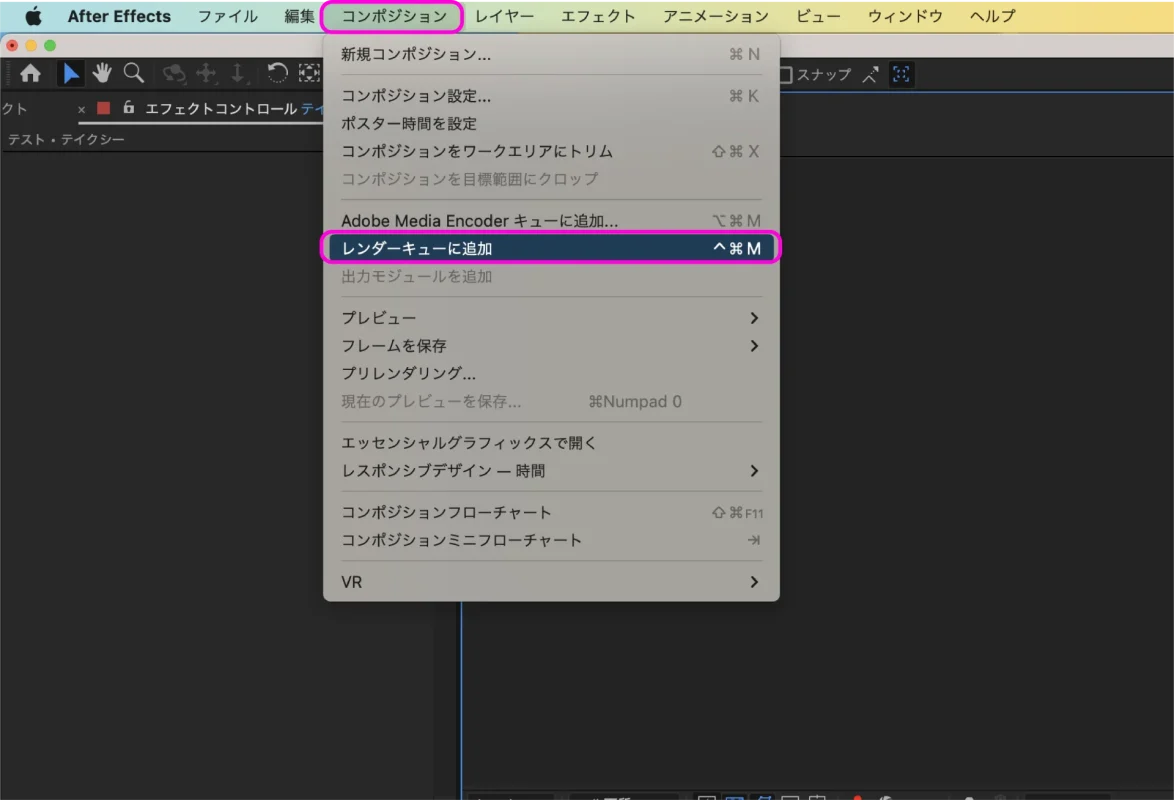Choose コンポジションミニフローチャート menu item
Screen dimensions: 1174x800
(x=551, y=540)
